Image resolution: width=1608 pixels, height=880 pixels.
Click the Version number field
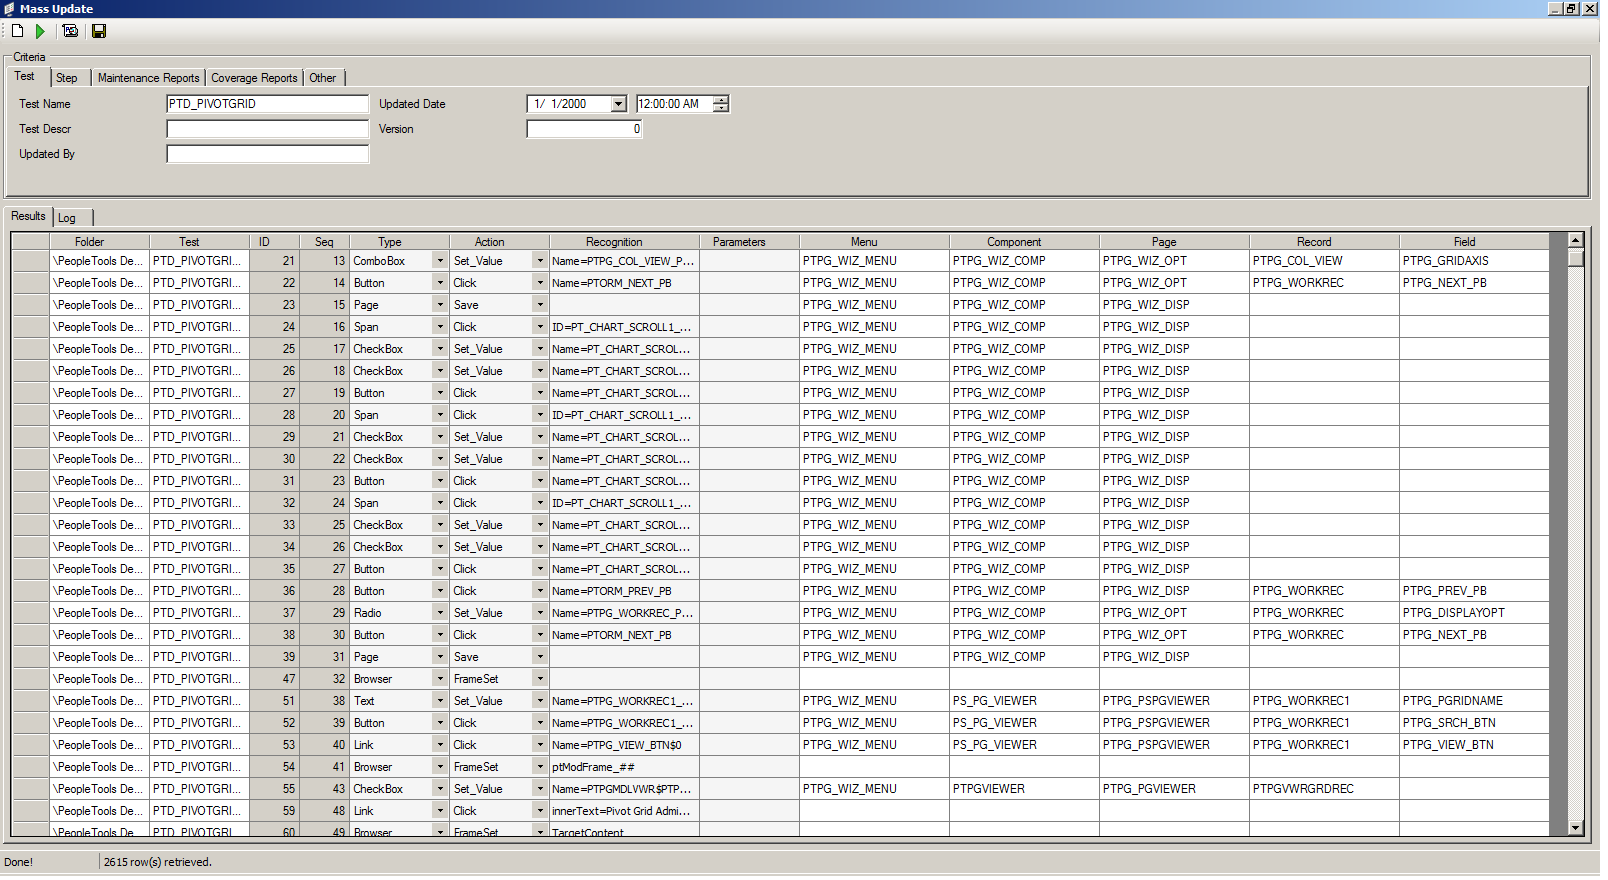pyautogui.click(x=584, y=129)
